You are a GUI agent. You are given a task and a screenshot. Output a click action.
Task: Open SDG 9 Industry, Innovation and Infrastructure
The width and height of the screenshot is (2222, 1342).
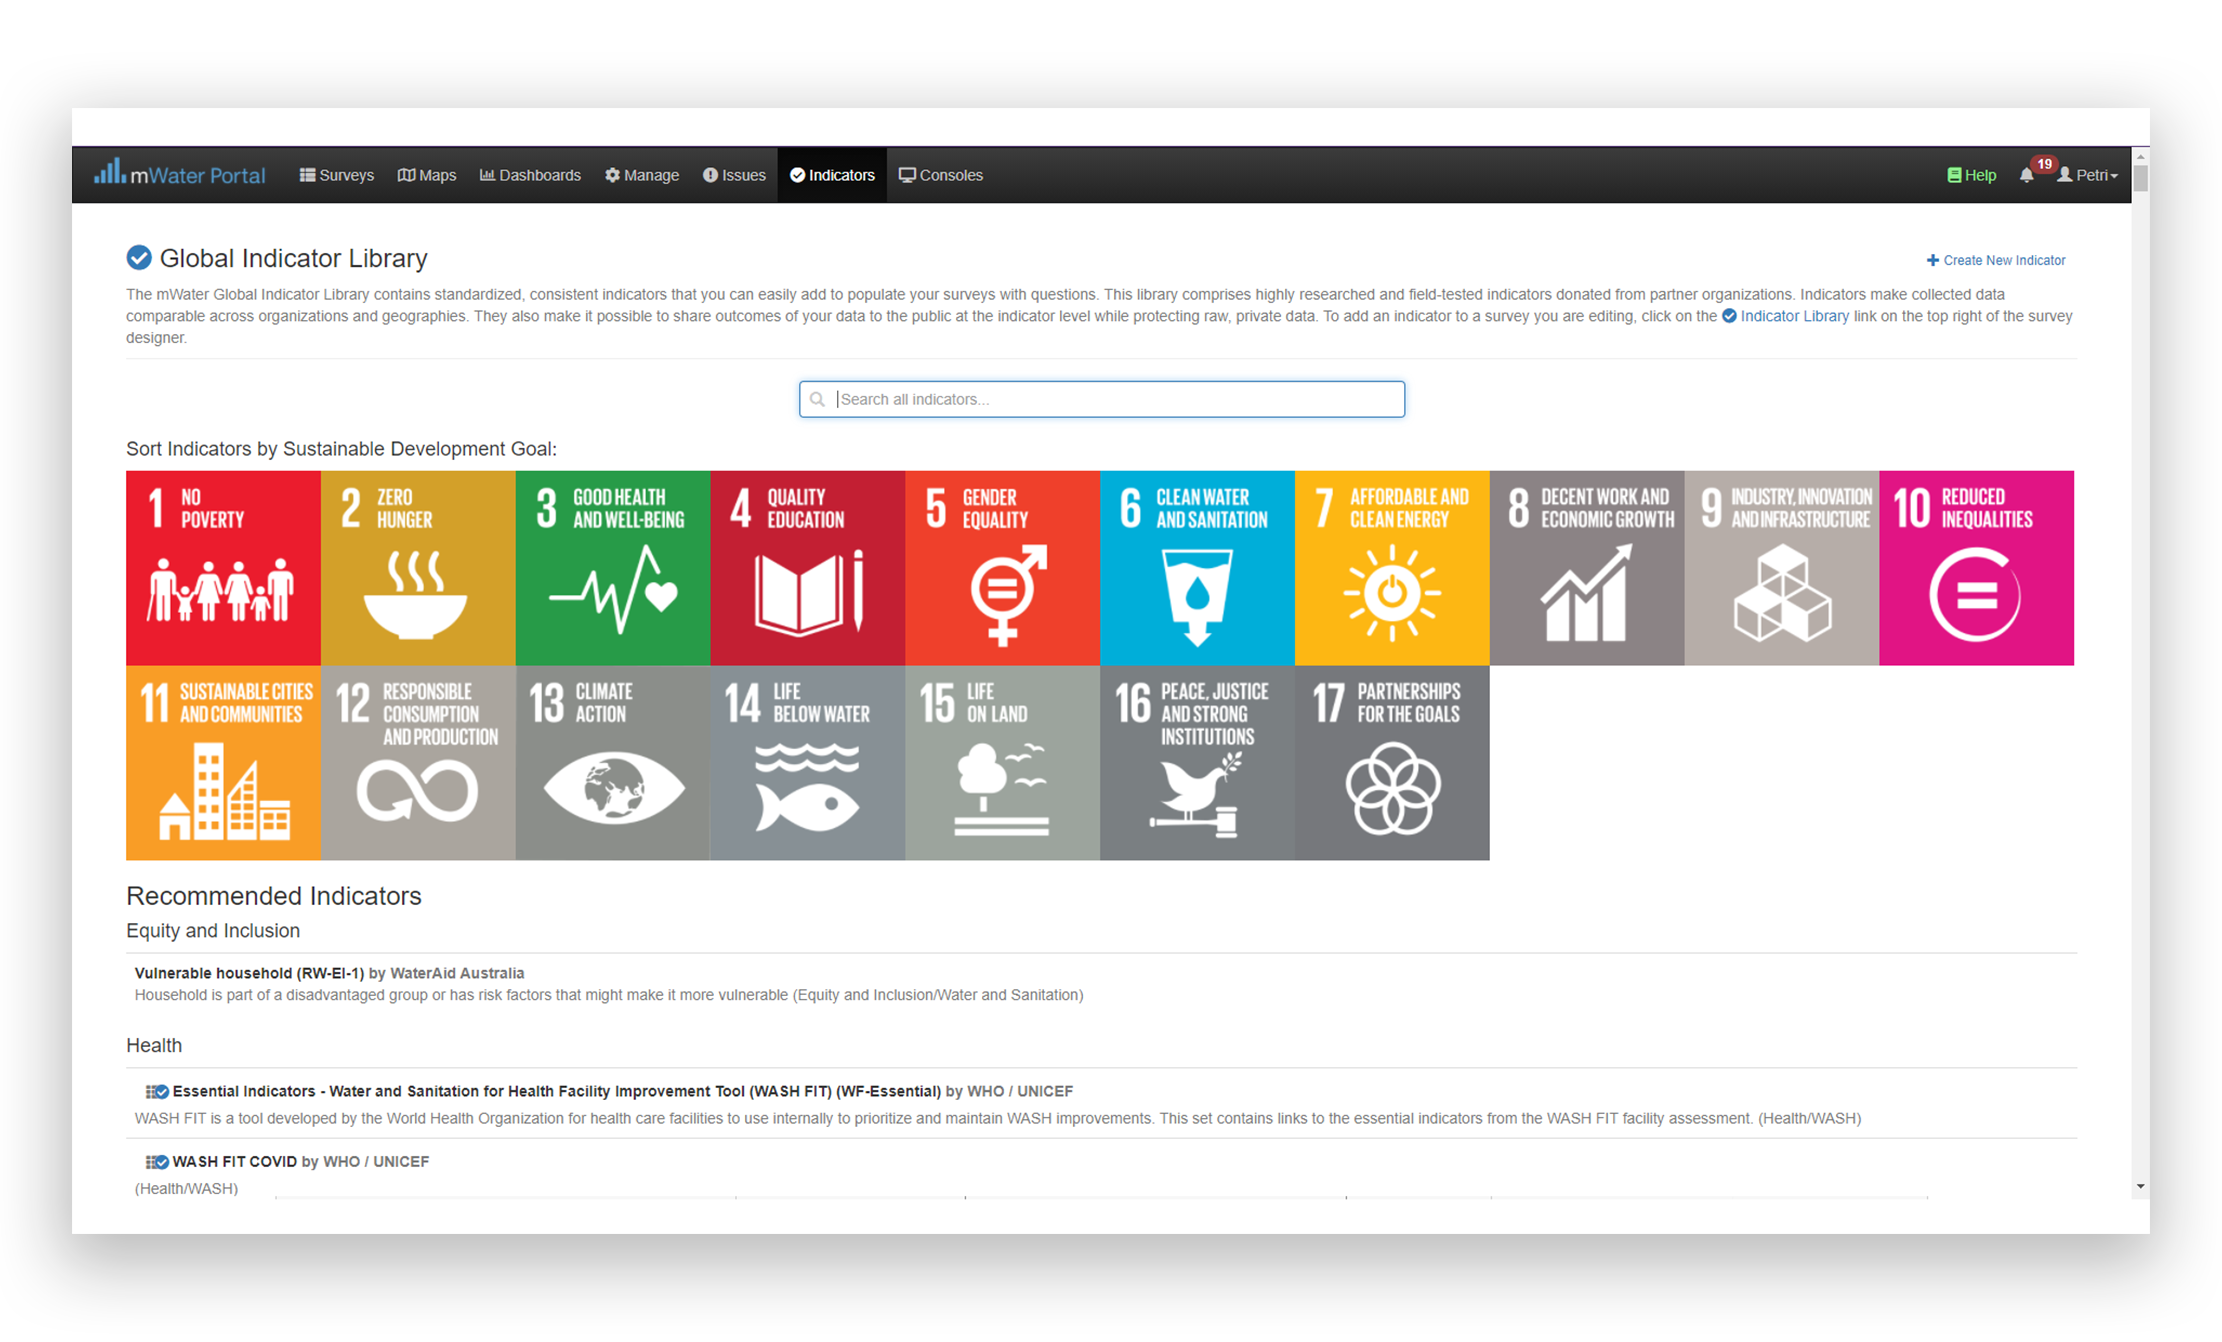point(1782,568)
